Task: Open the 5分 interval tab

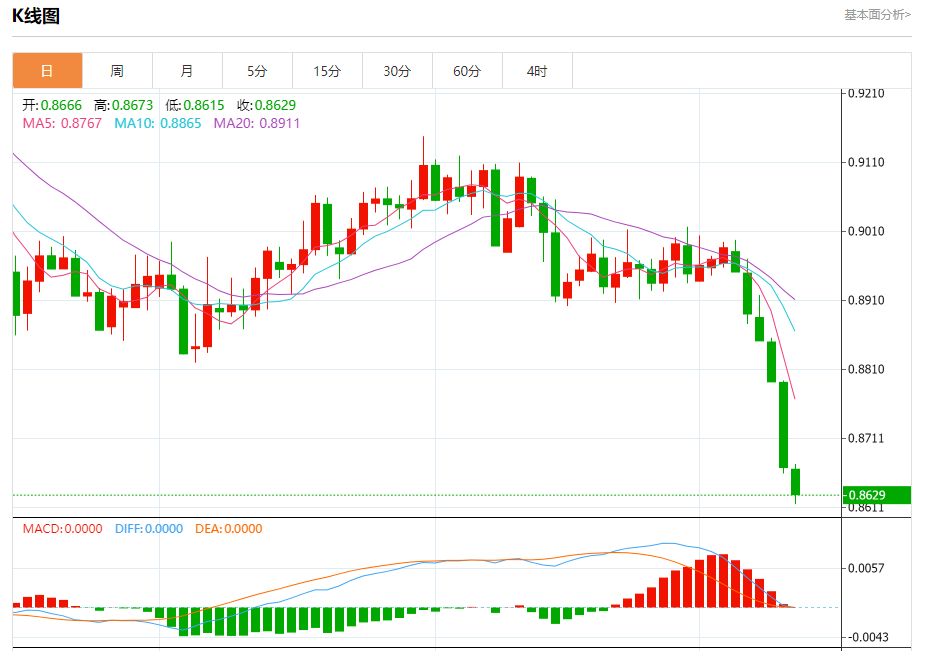Action: coord(257,71)
